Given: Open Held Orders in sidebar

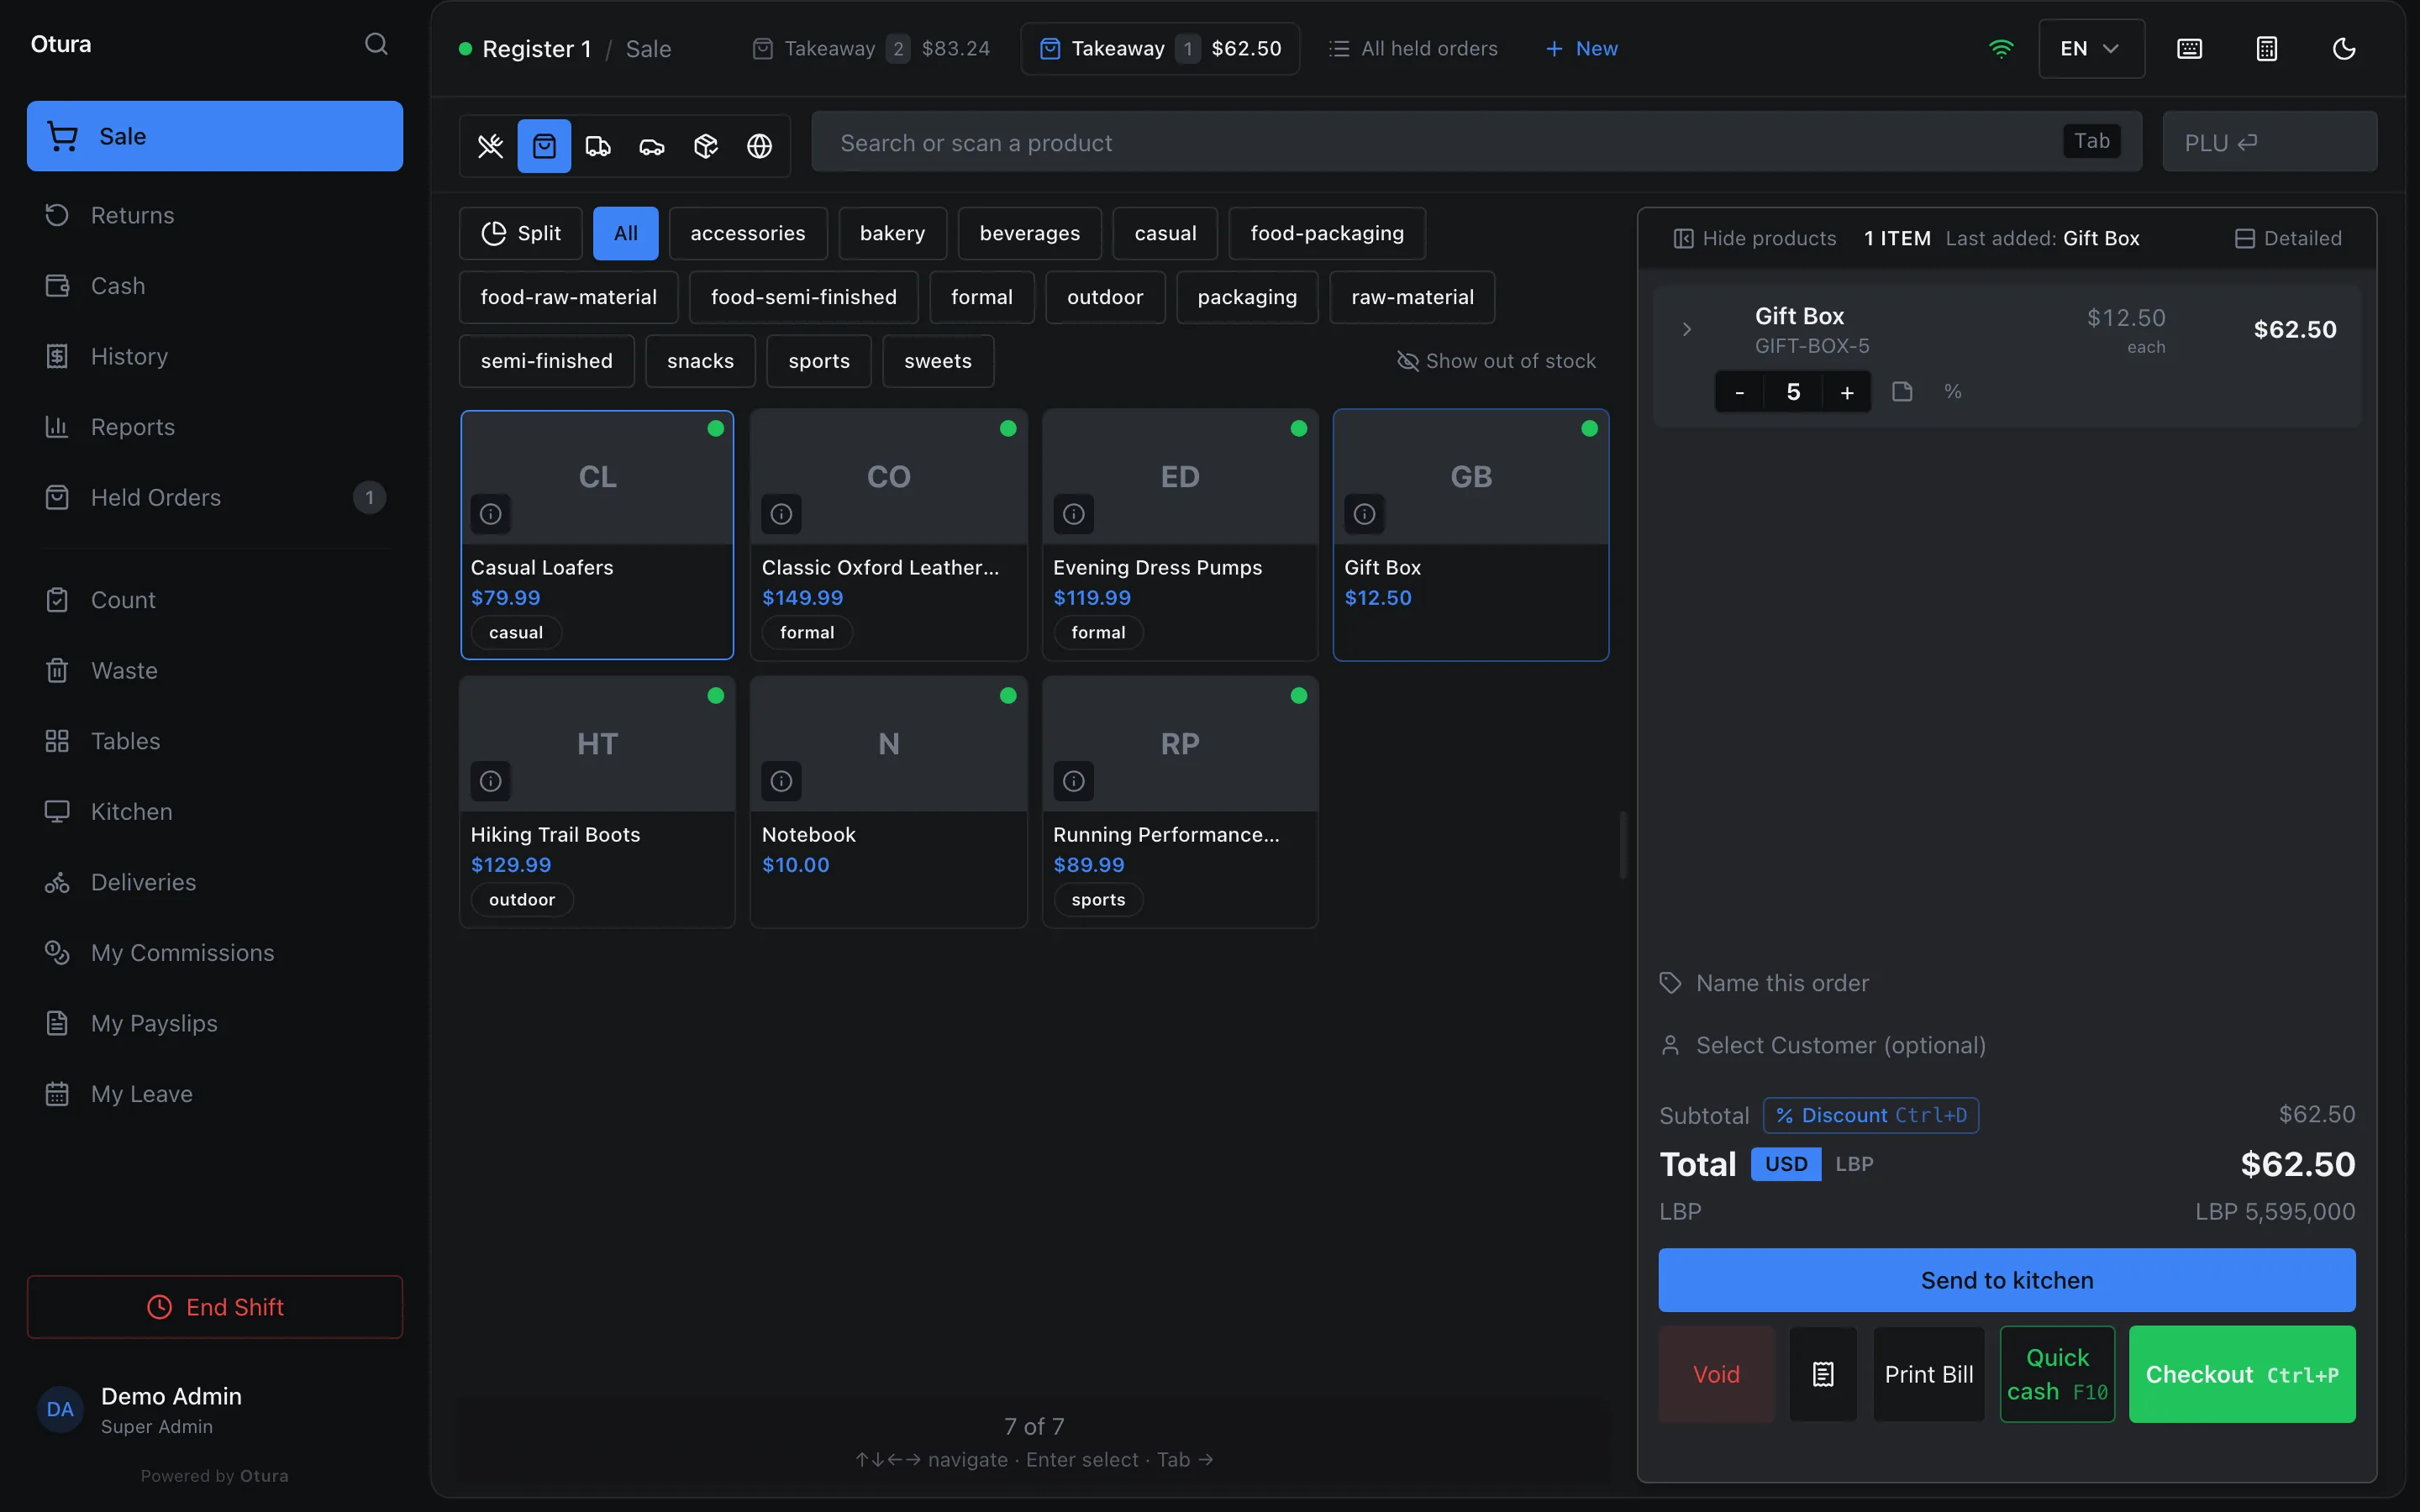Looking at the screenshot, I should click(215, 498).
